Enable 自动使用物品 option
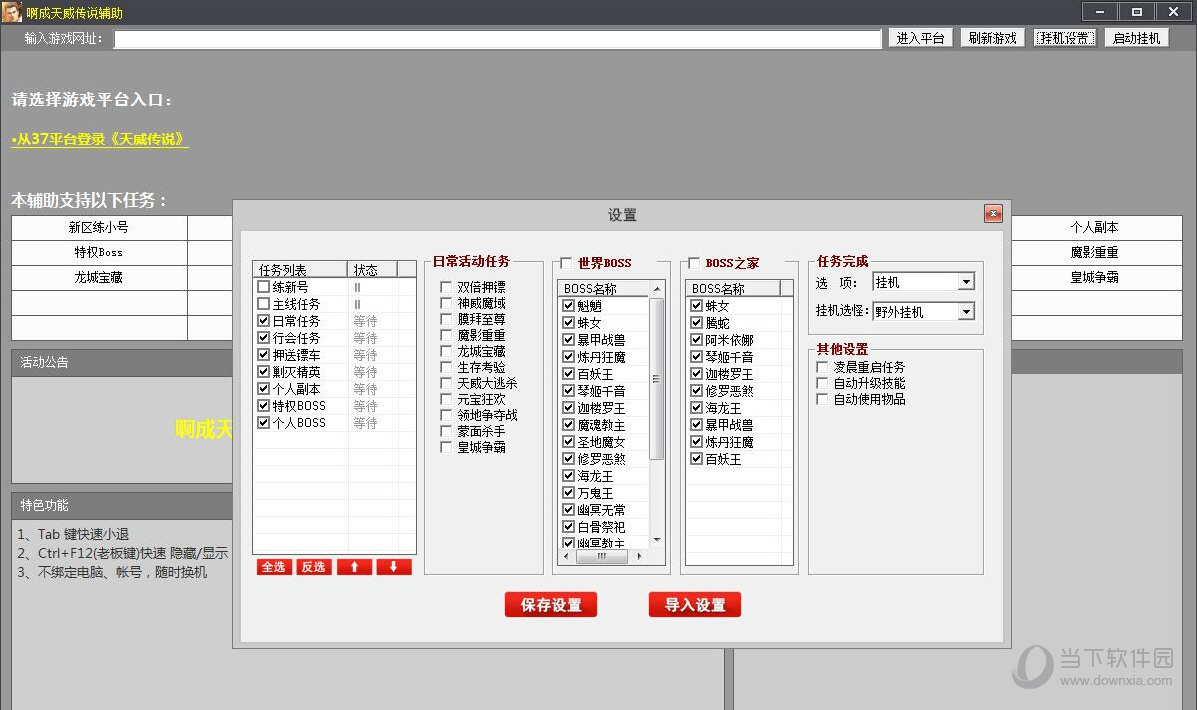Image resolution: width=1197 pixels, height=710 pixels. click(822, 399)
